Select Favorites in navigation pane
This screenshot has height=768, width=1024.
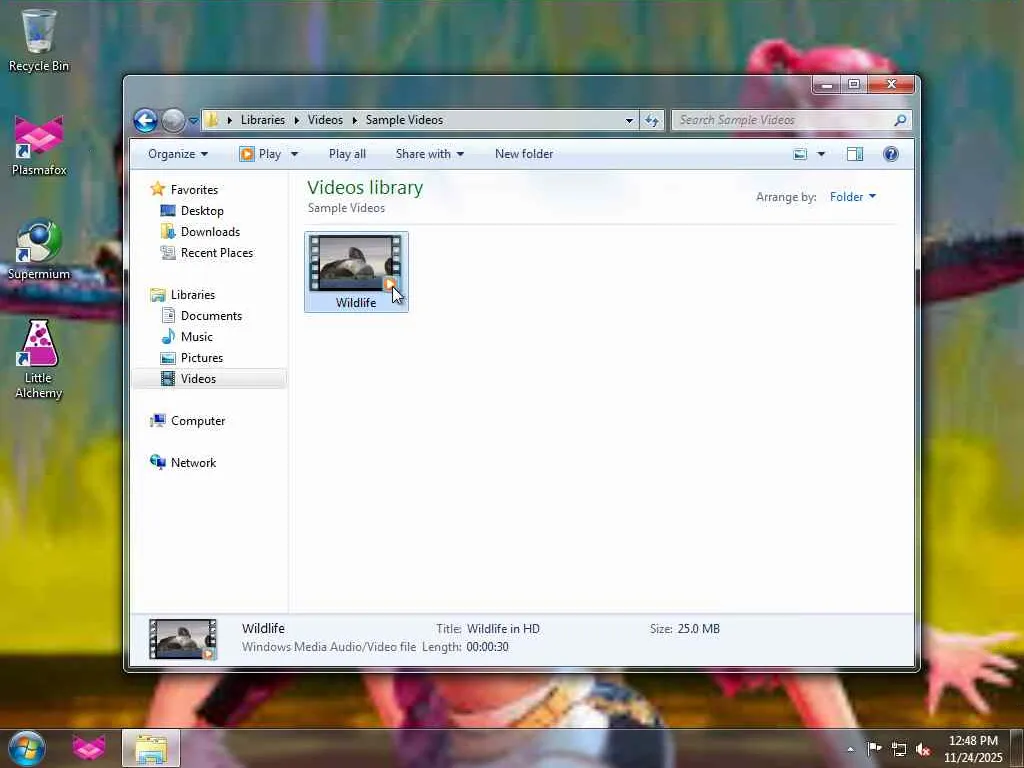194,189
